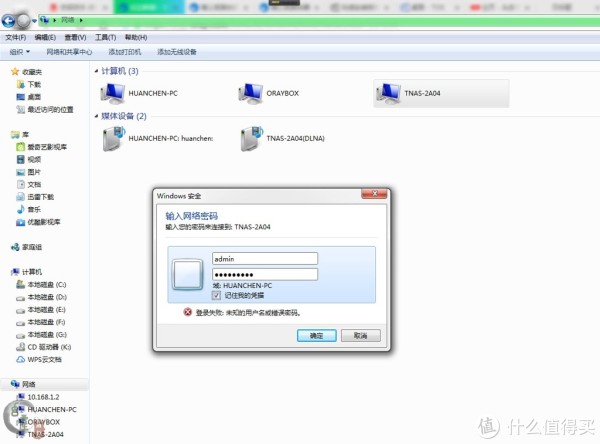This screenshot has height=444, width=600.
Task: Expand the address bar Network breadcrumb arrow
Action: pos(81,20)
